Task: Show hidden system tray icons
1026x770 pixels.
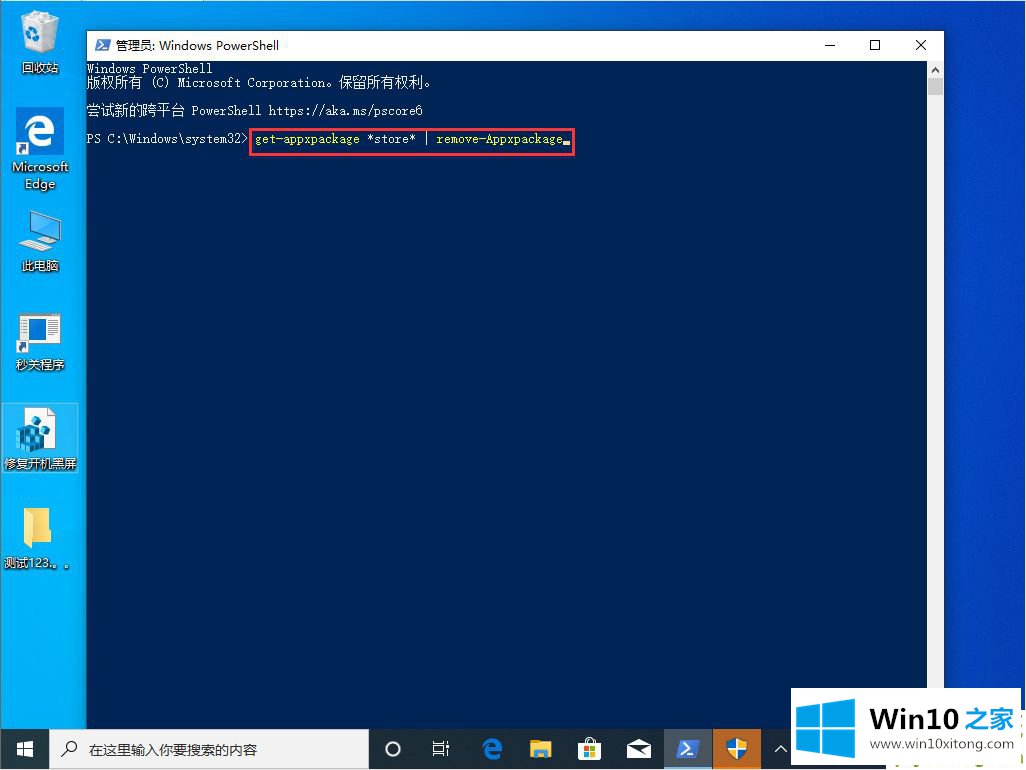Action: click(x=780, y=749)
